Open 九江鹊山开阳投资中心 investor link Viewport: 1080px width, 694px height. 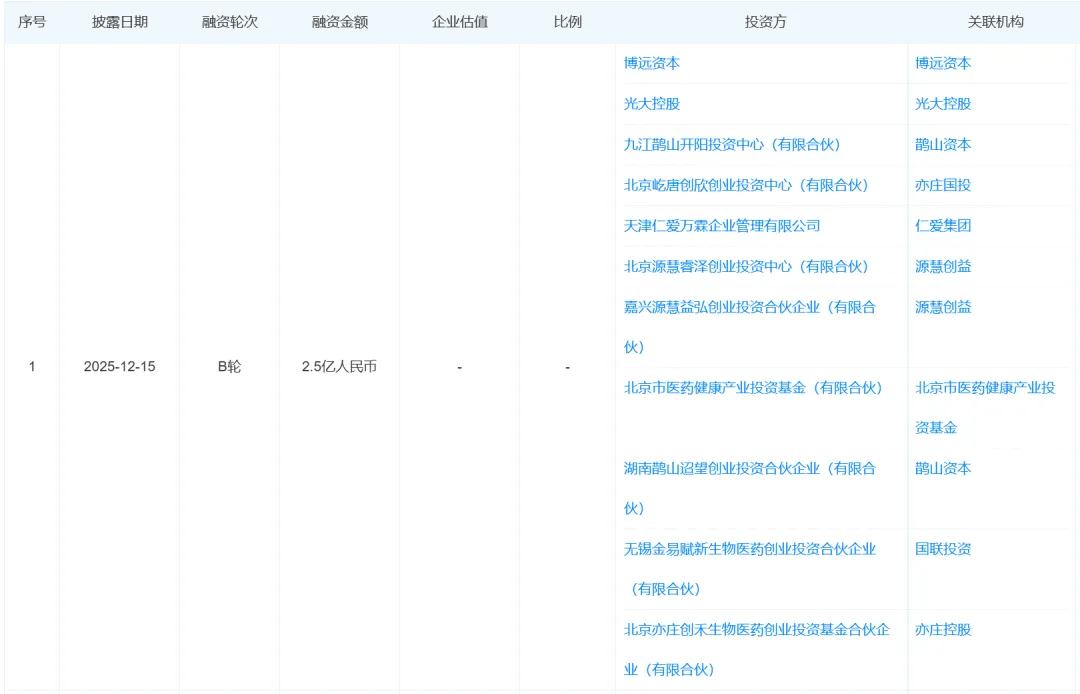click(732, 145)
